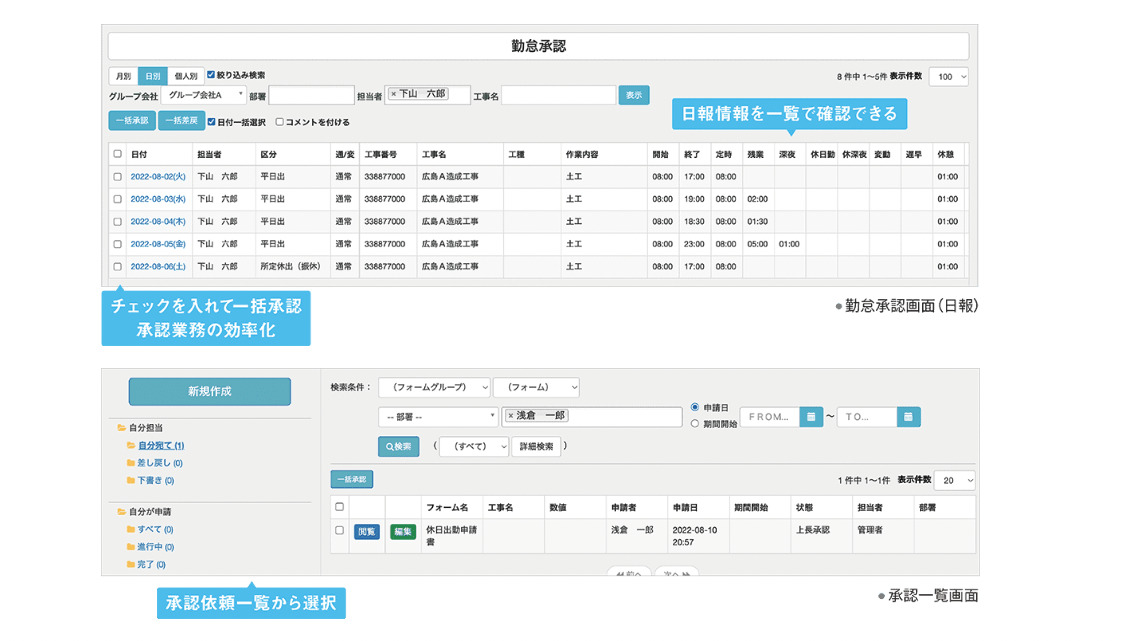Click the green 編集 button

[403, 532]
